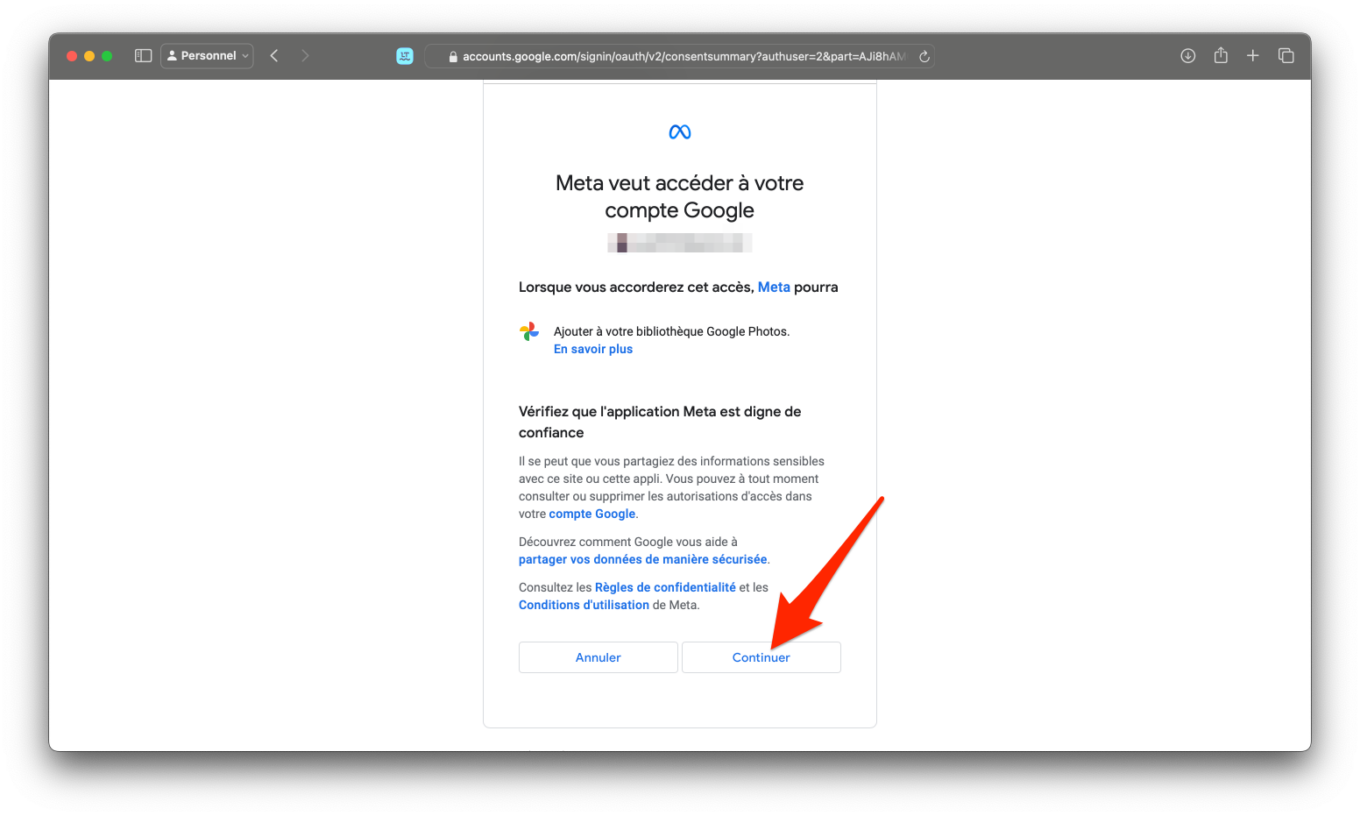Image resolution: width=1360 pixels, height=816 pixels.
Task: Open the 'compte Google' link
Action: [592, 514]
